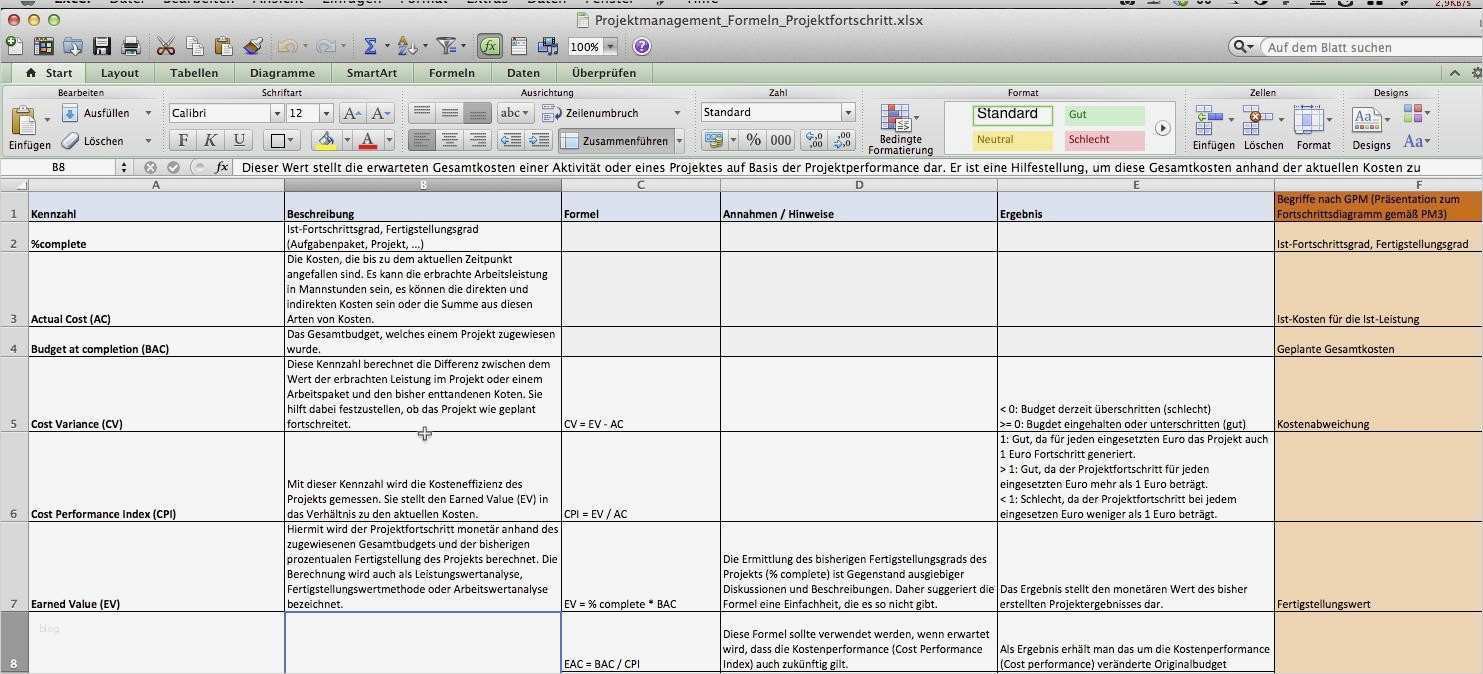
Task: Switch to the Formeln ribbon tab
Action: (451, 72)
